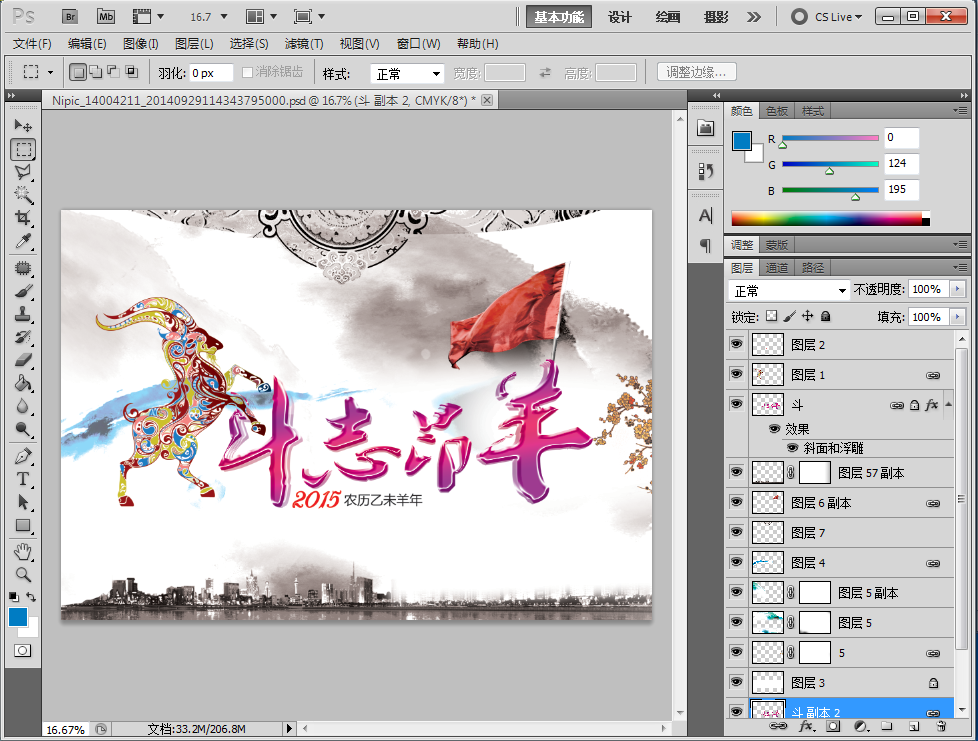Open the 不透明度 opacity slider arrow
Image resolution: width=978 pixels, height=741 pixels.
tap(958, 289)
